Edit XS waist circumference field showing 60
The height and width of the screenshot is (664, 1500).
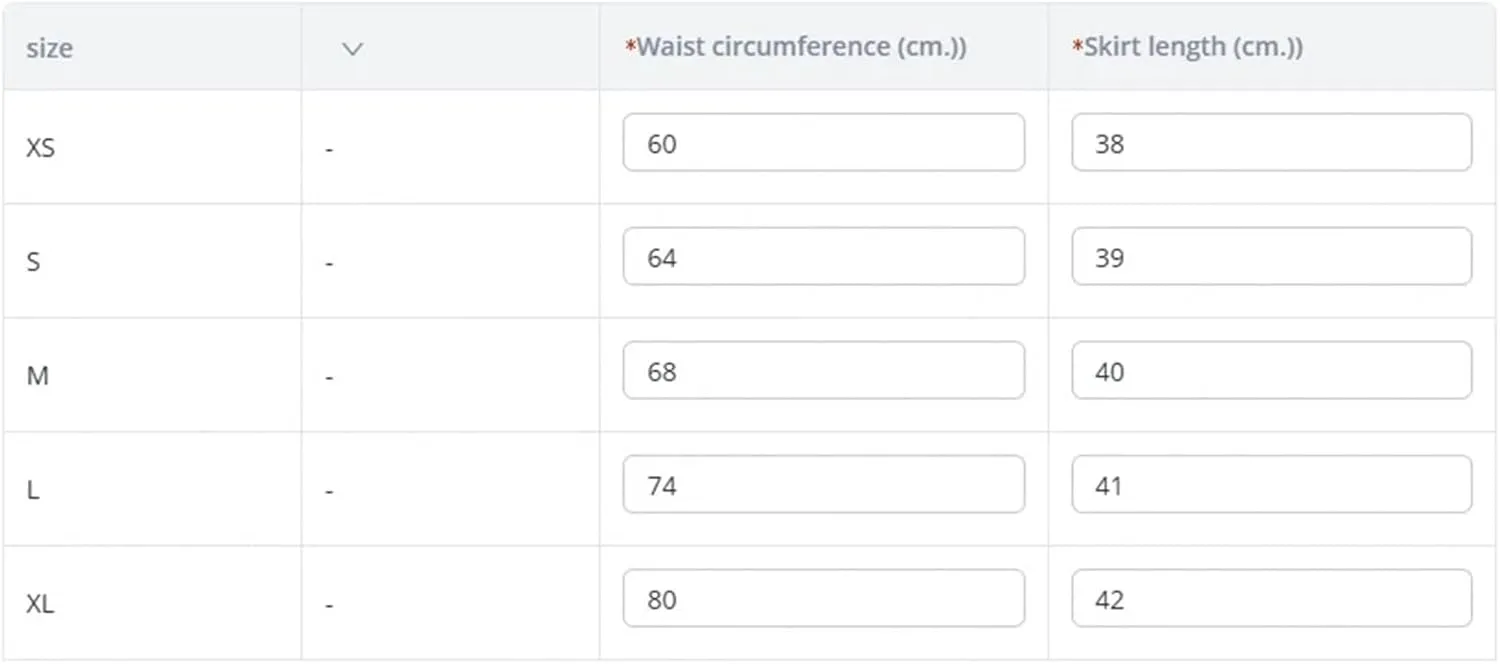tap(824, 143)
